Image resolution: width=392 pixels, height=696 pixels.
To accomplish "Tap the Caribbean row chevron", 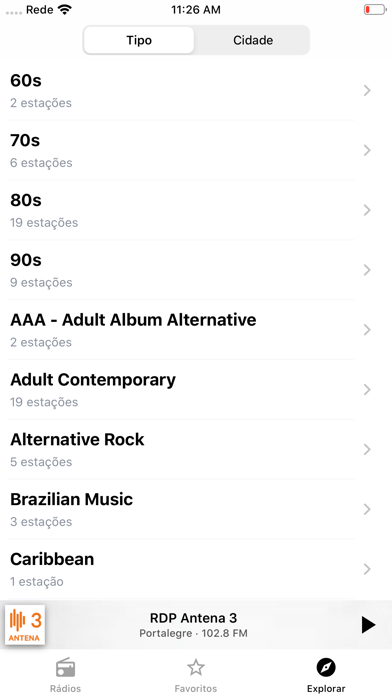I will tap(367, 569).
